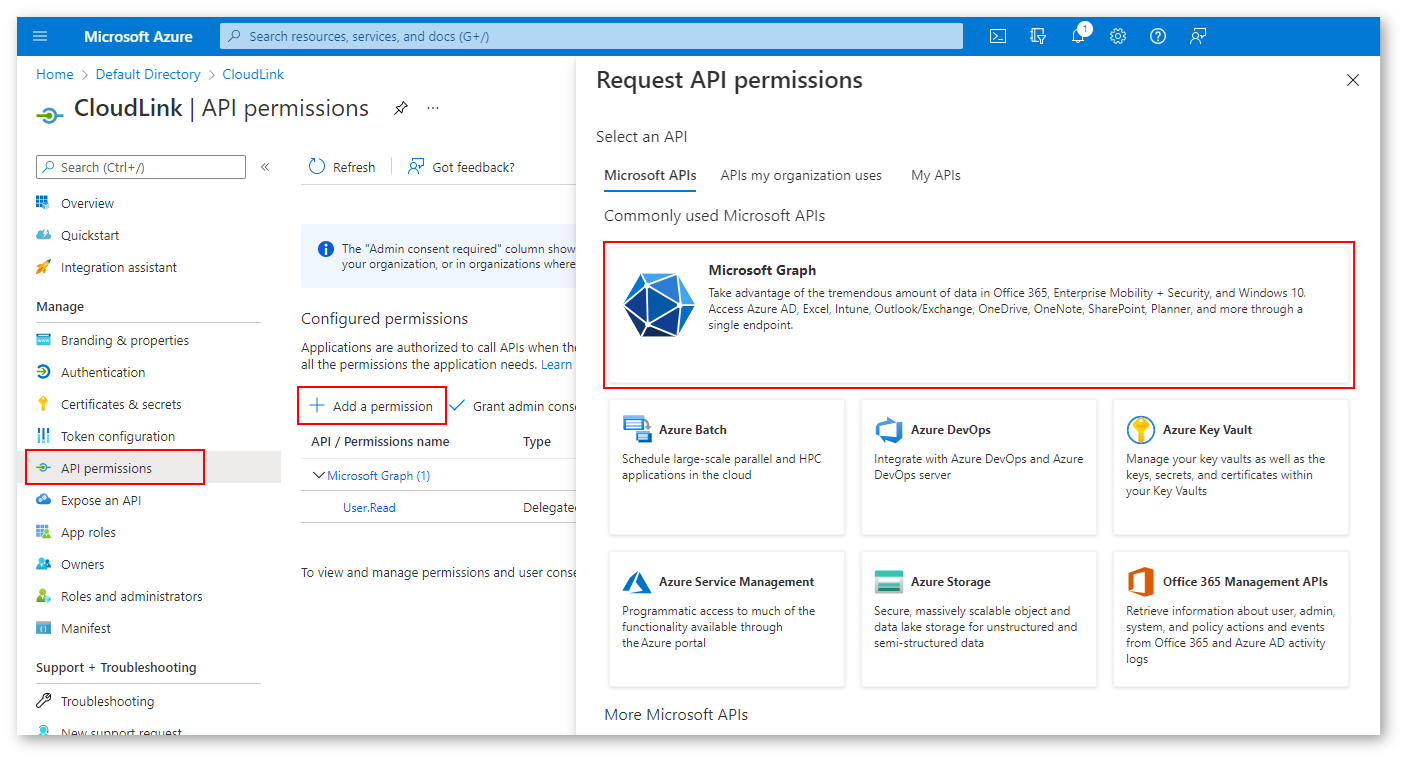This screenshot has height=761, width=1406.
Task: Click the Microsoft Graph polyhedron logo
Action: (x=658, y=303)
